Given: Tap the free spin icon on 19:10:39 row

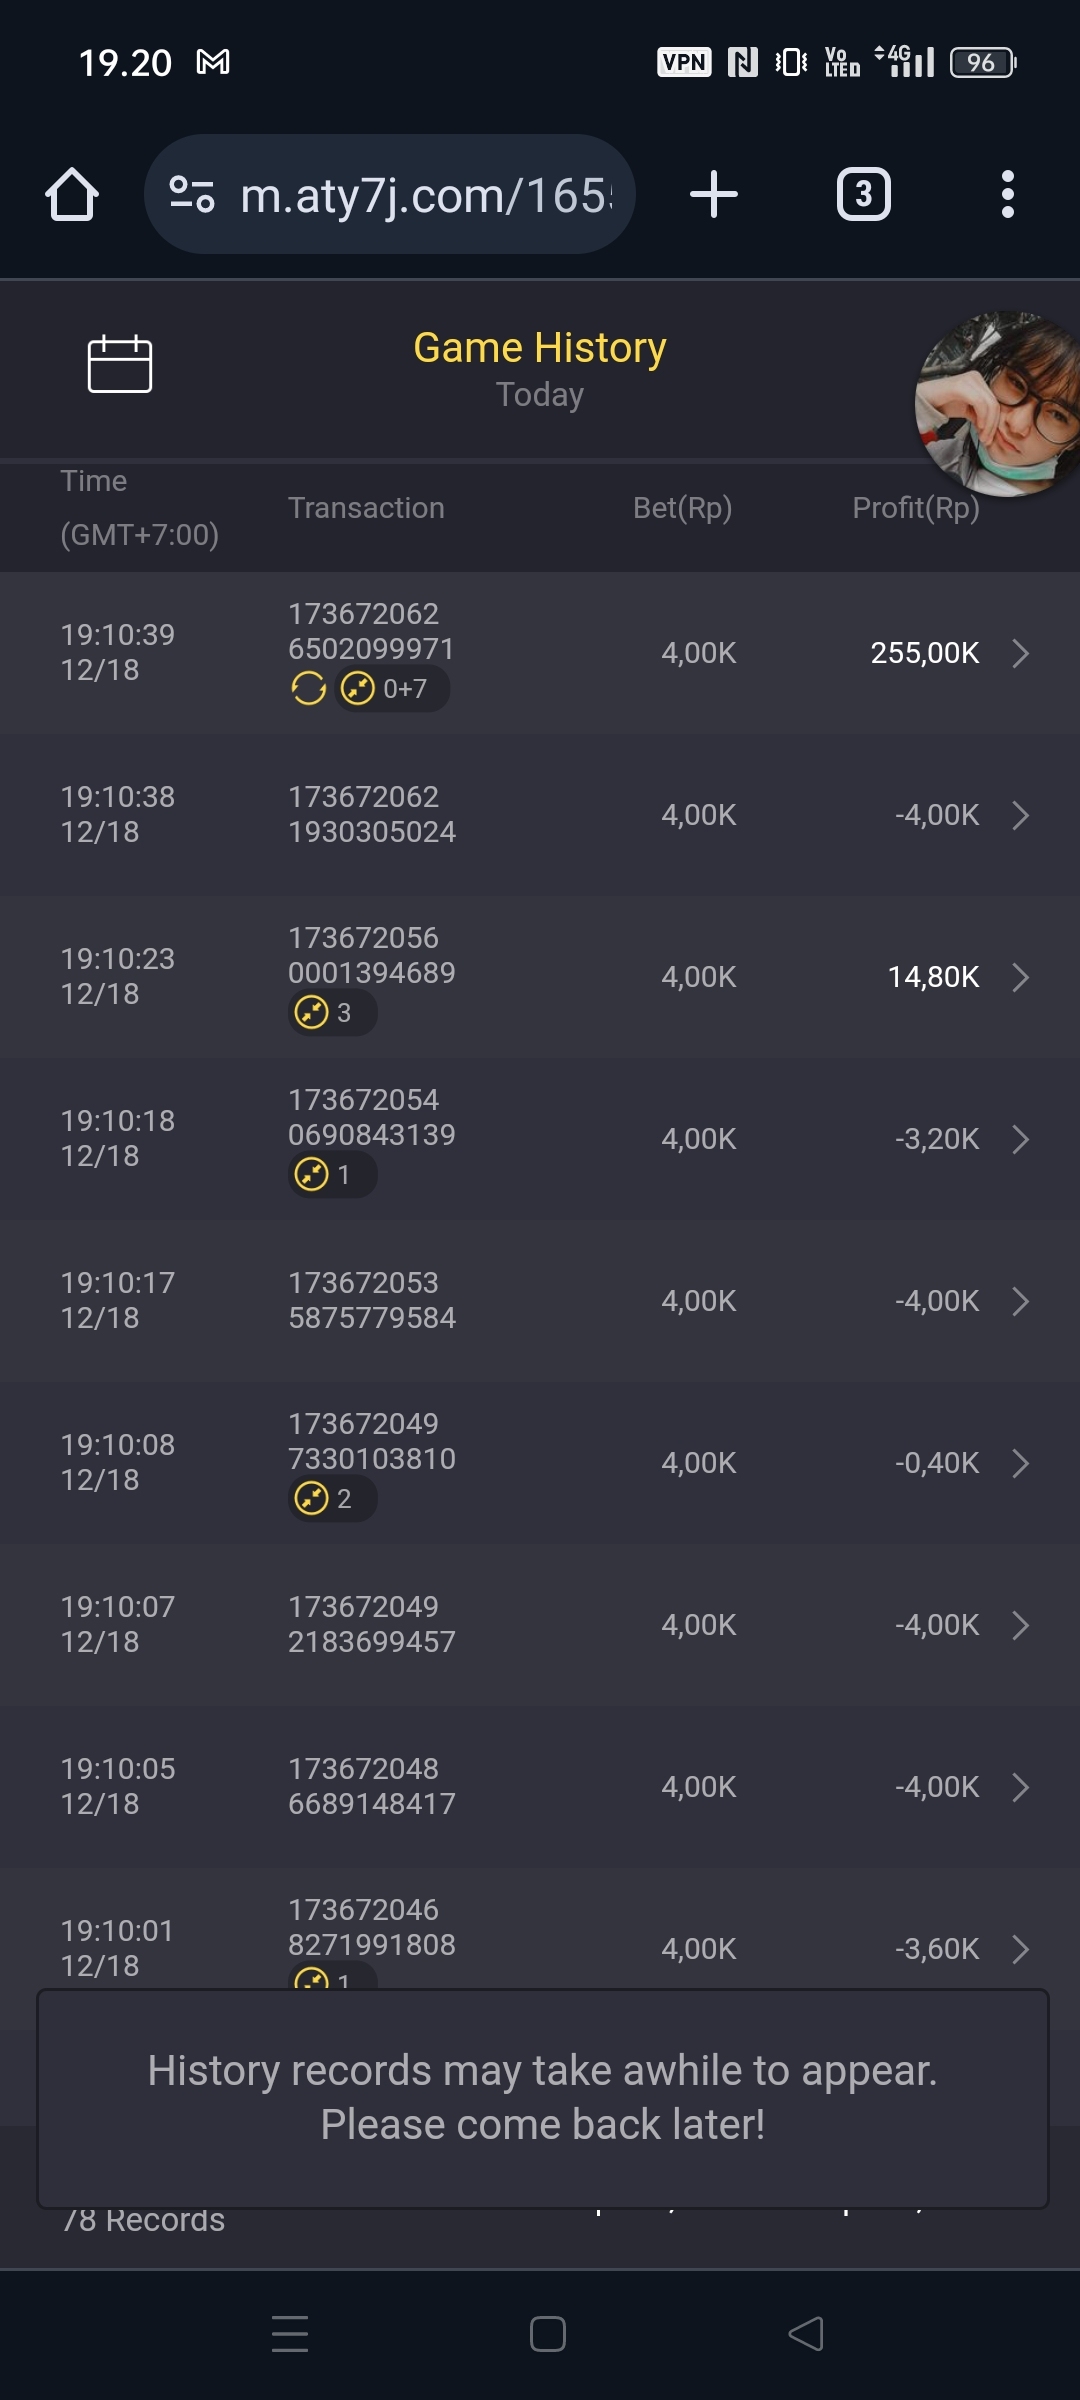Looking at the screenshot, I should 308,689.
